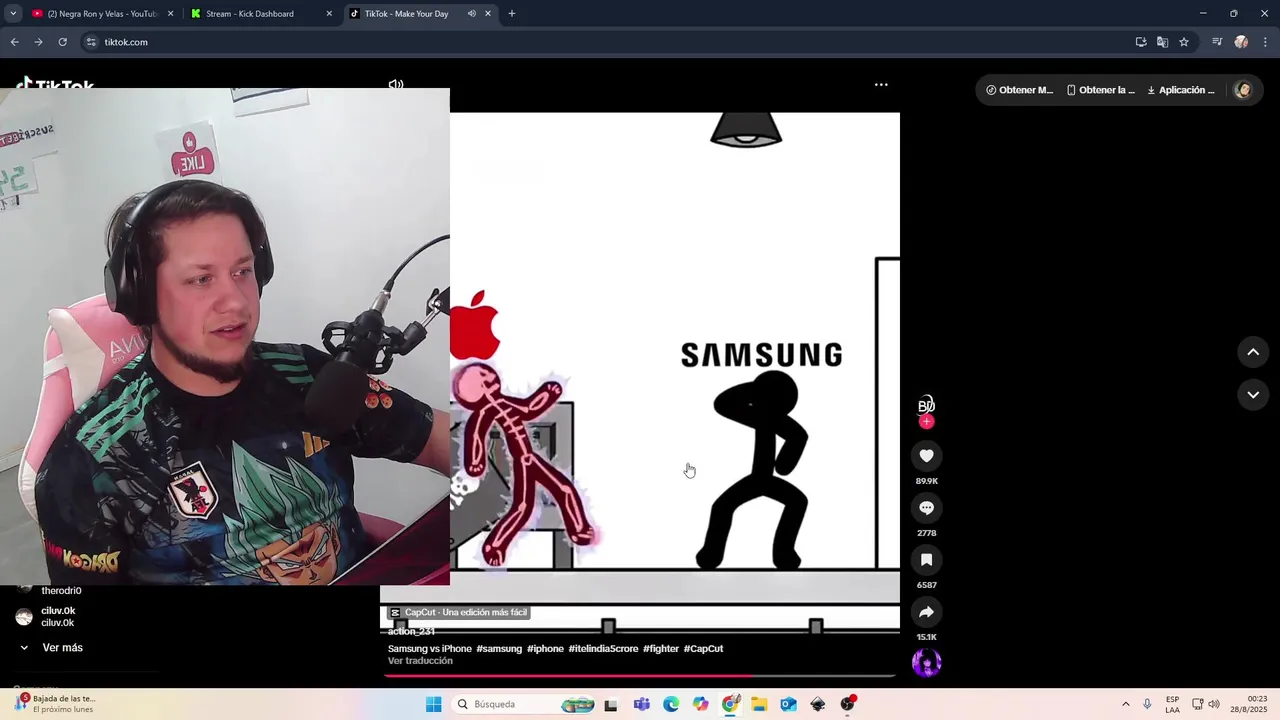
Task: Click the CapCut - Una edición más fácil tag
Action: point(459,612)
